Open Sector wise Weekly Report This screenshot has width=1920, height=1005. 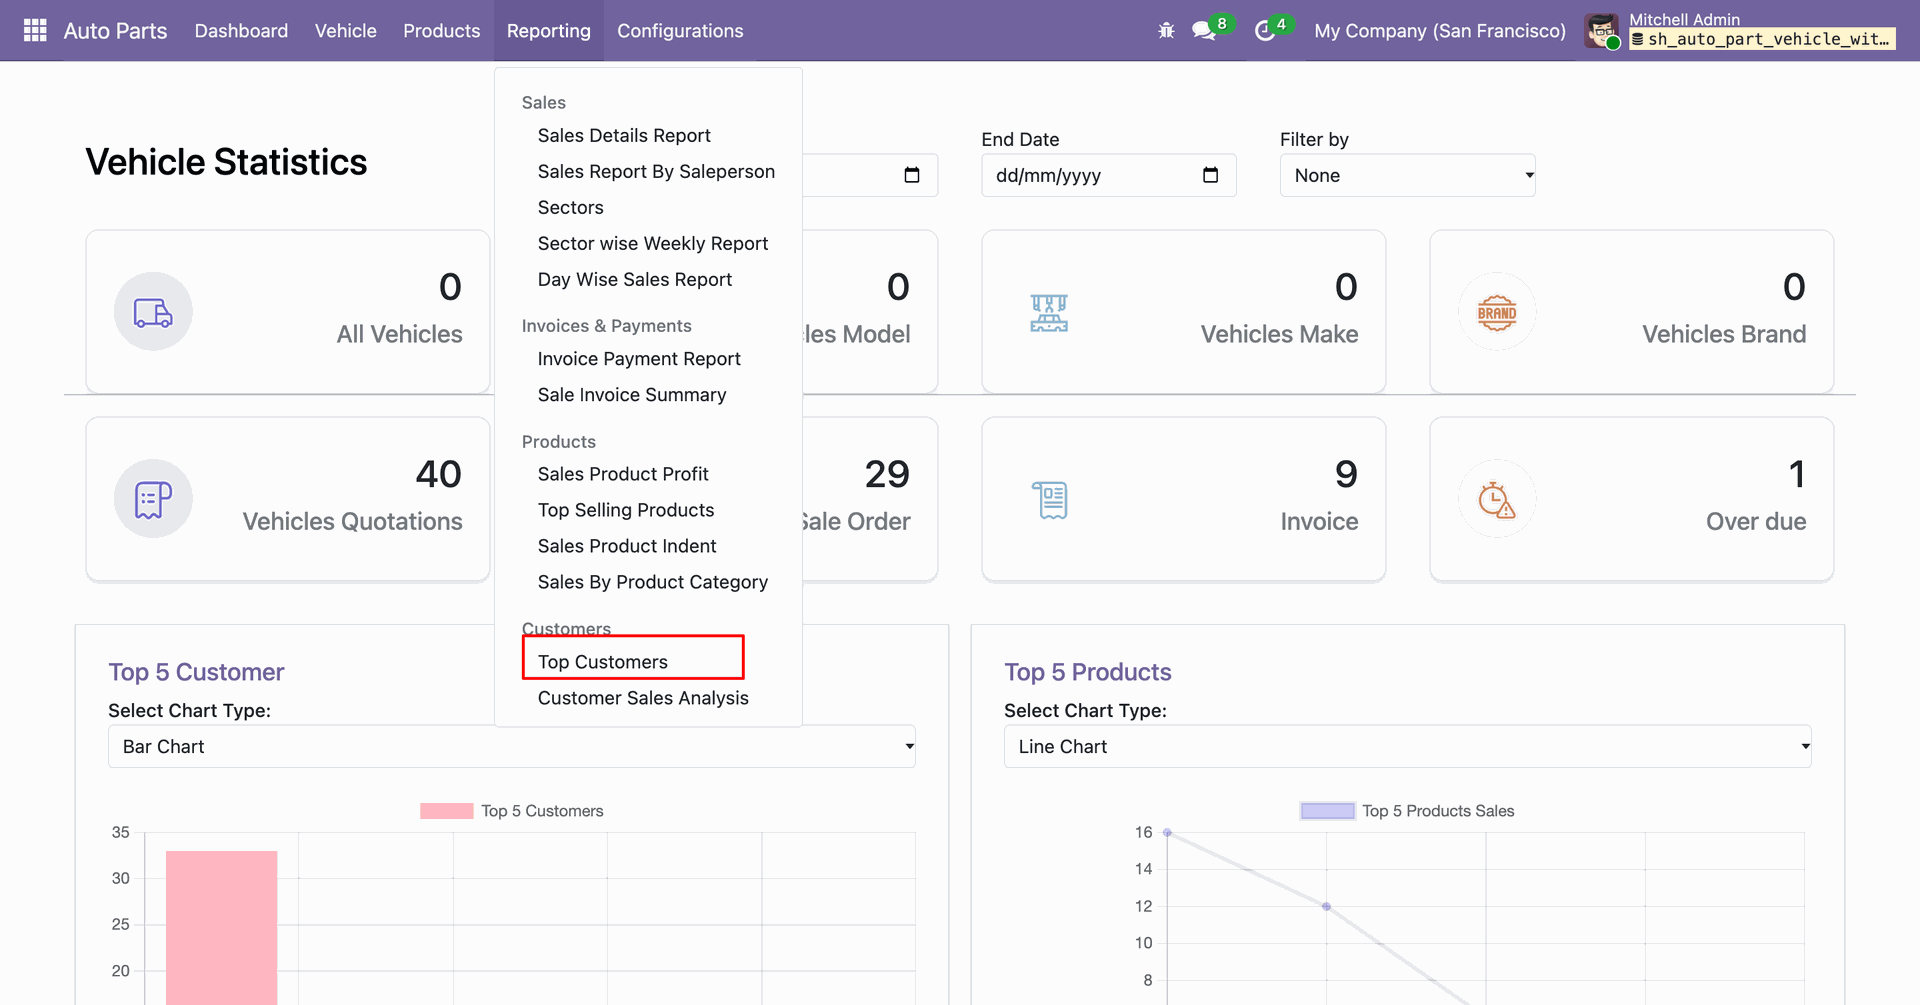click(653, 244)
